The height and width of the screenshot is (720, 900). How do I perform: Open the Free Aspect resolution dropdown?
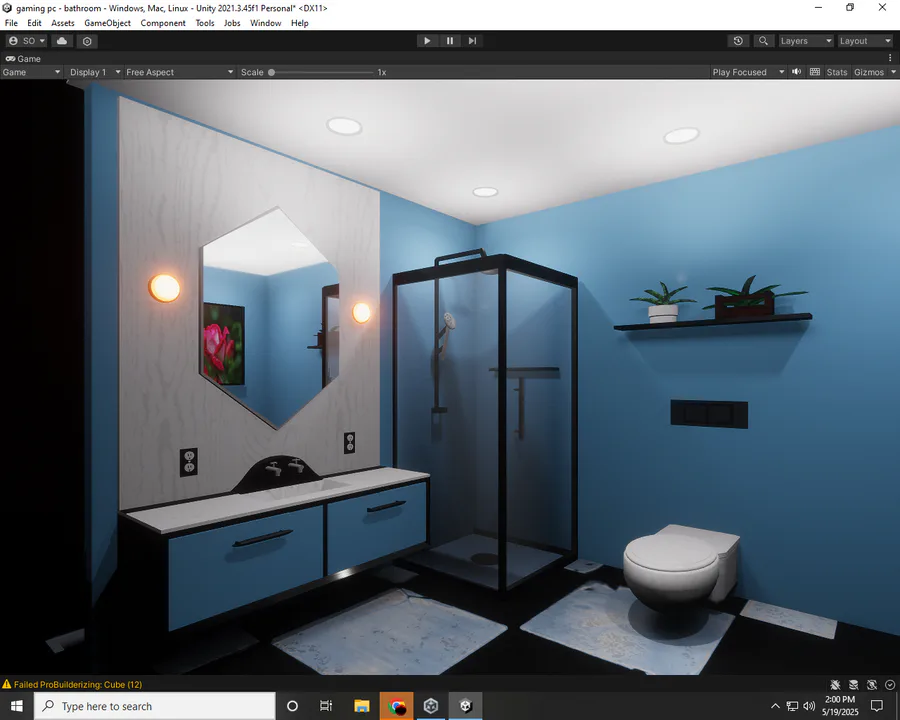(x=180, y=72)
